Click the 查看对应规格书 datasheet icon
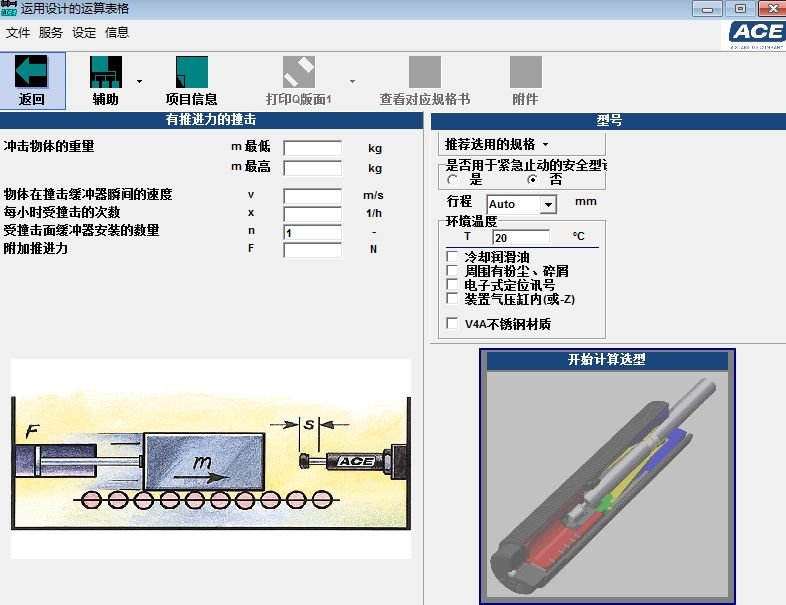 pos(425,72)
